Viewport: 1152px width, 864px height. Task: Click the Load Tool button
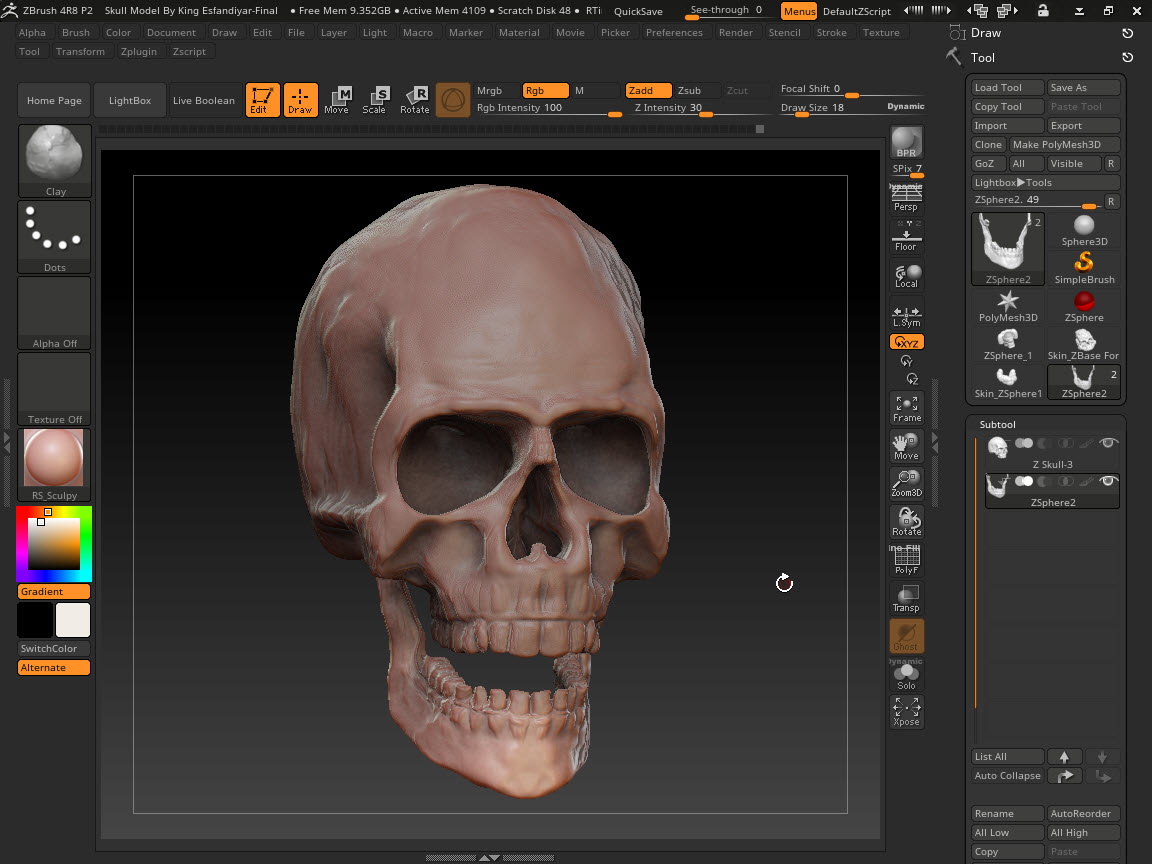[1007, 87]
